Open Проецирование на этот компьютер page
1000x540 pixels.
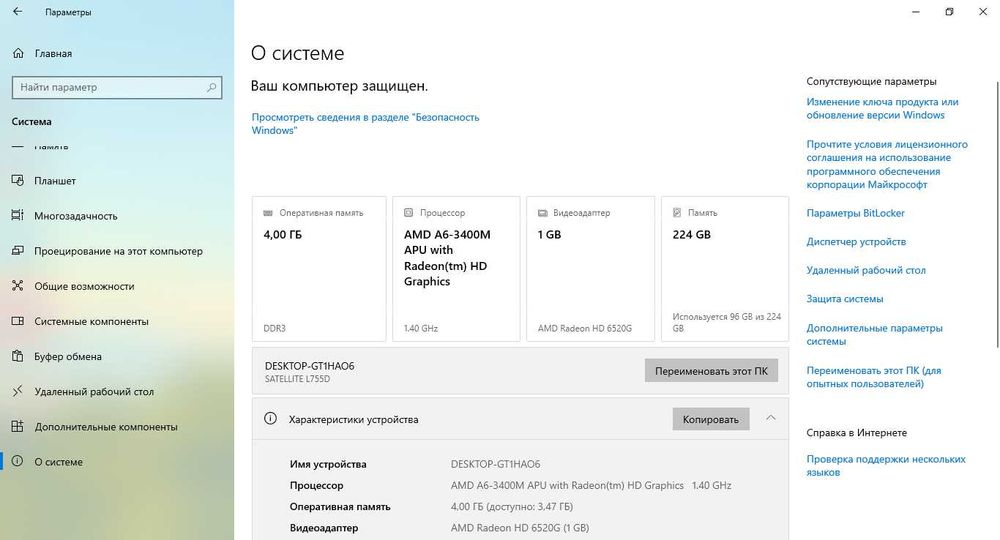coord(118,251)
